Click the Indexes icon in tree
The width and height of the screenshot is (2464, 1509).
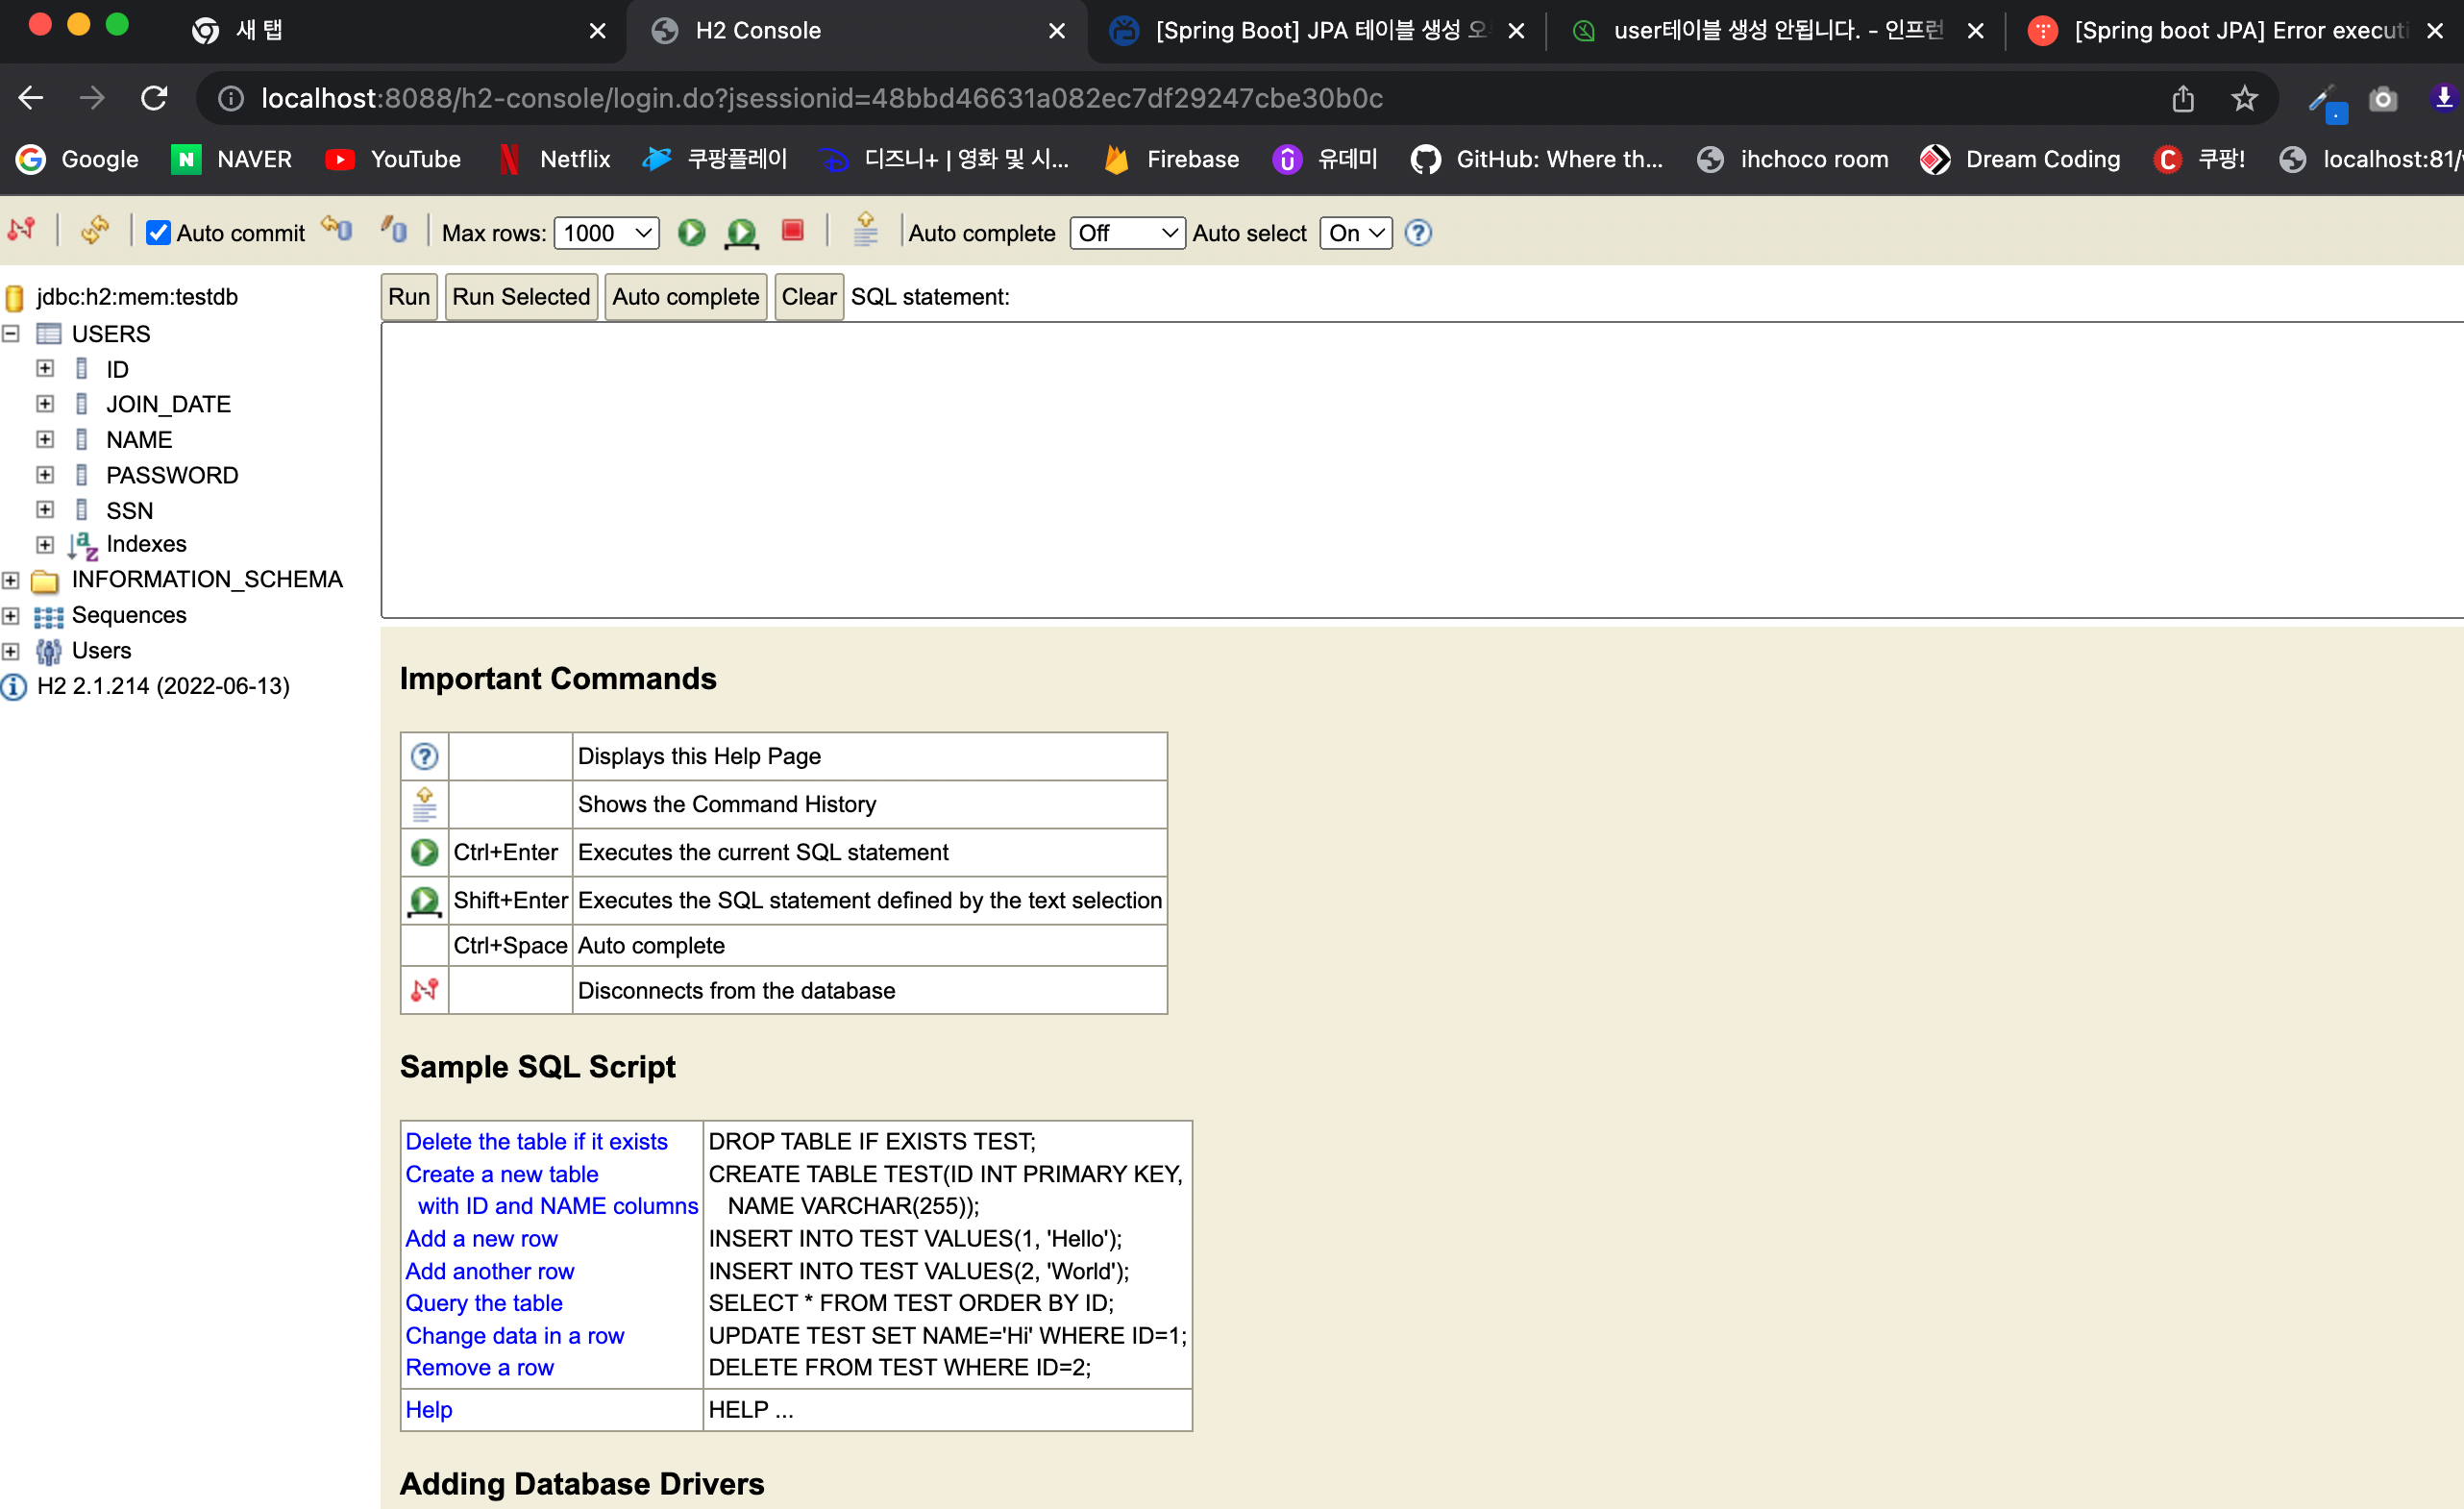83,545
